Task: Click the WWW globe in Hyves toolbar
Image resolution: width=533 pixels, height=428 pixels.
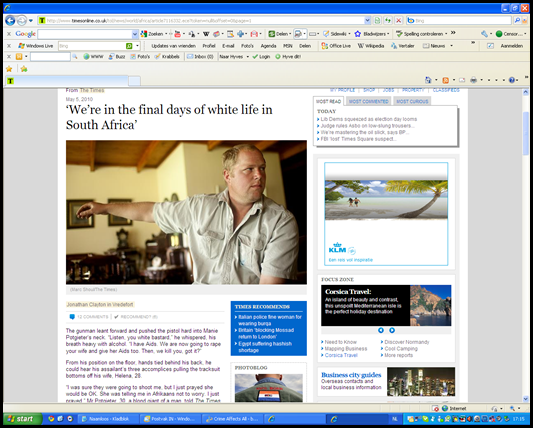Action: tap(93, 57)
